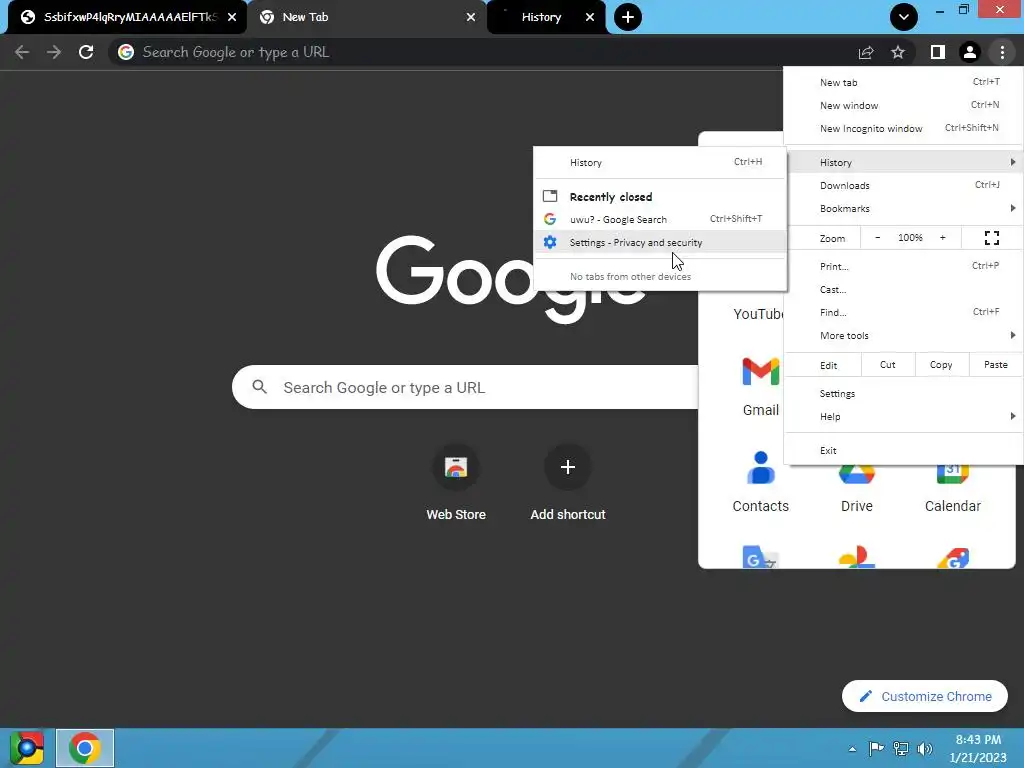Open the profile avatar icon

coord(970,52)
